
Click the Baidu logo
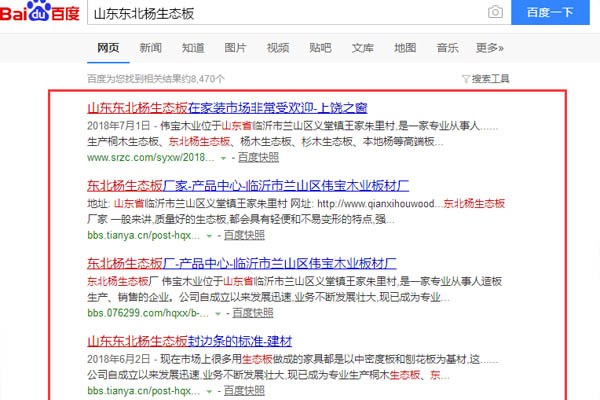coord(39,11)
